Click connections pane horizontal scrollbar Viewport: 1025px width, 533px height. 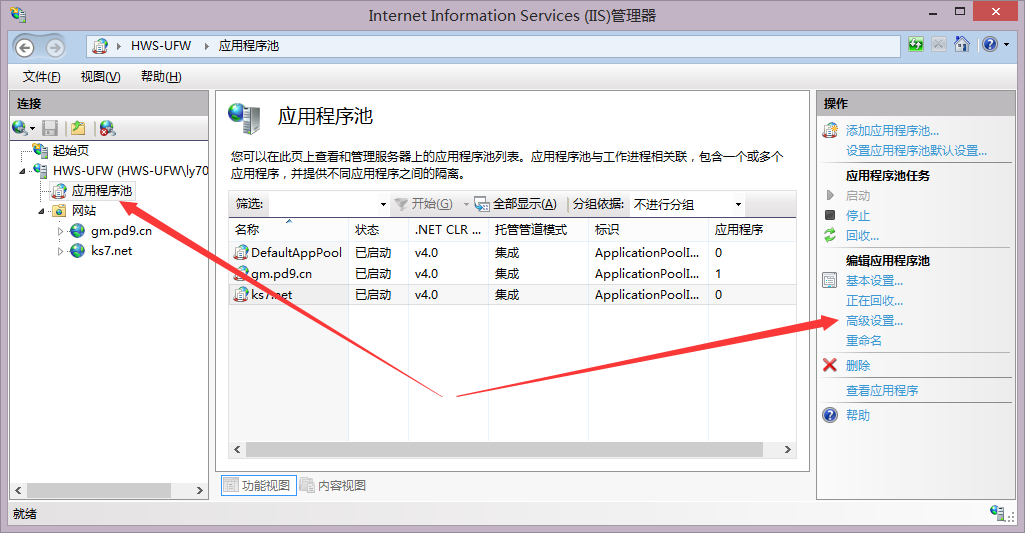point(99,490)
